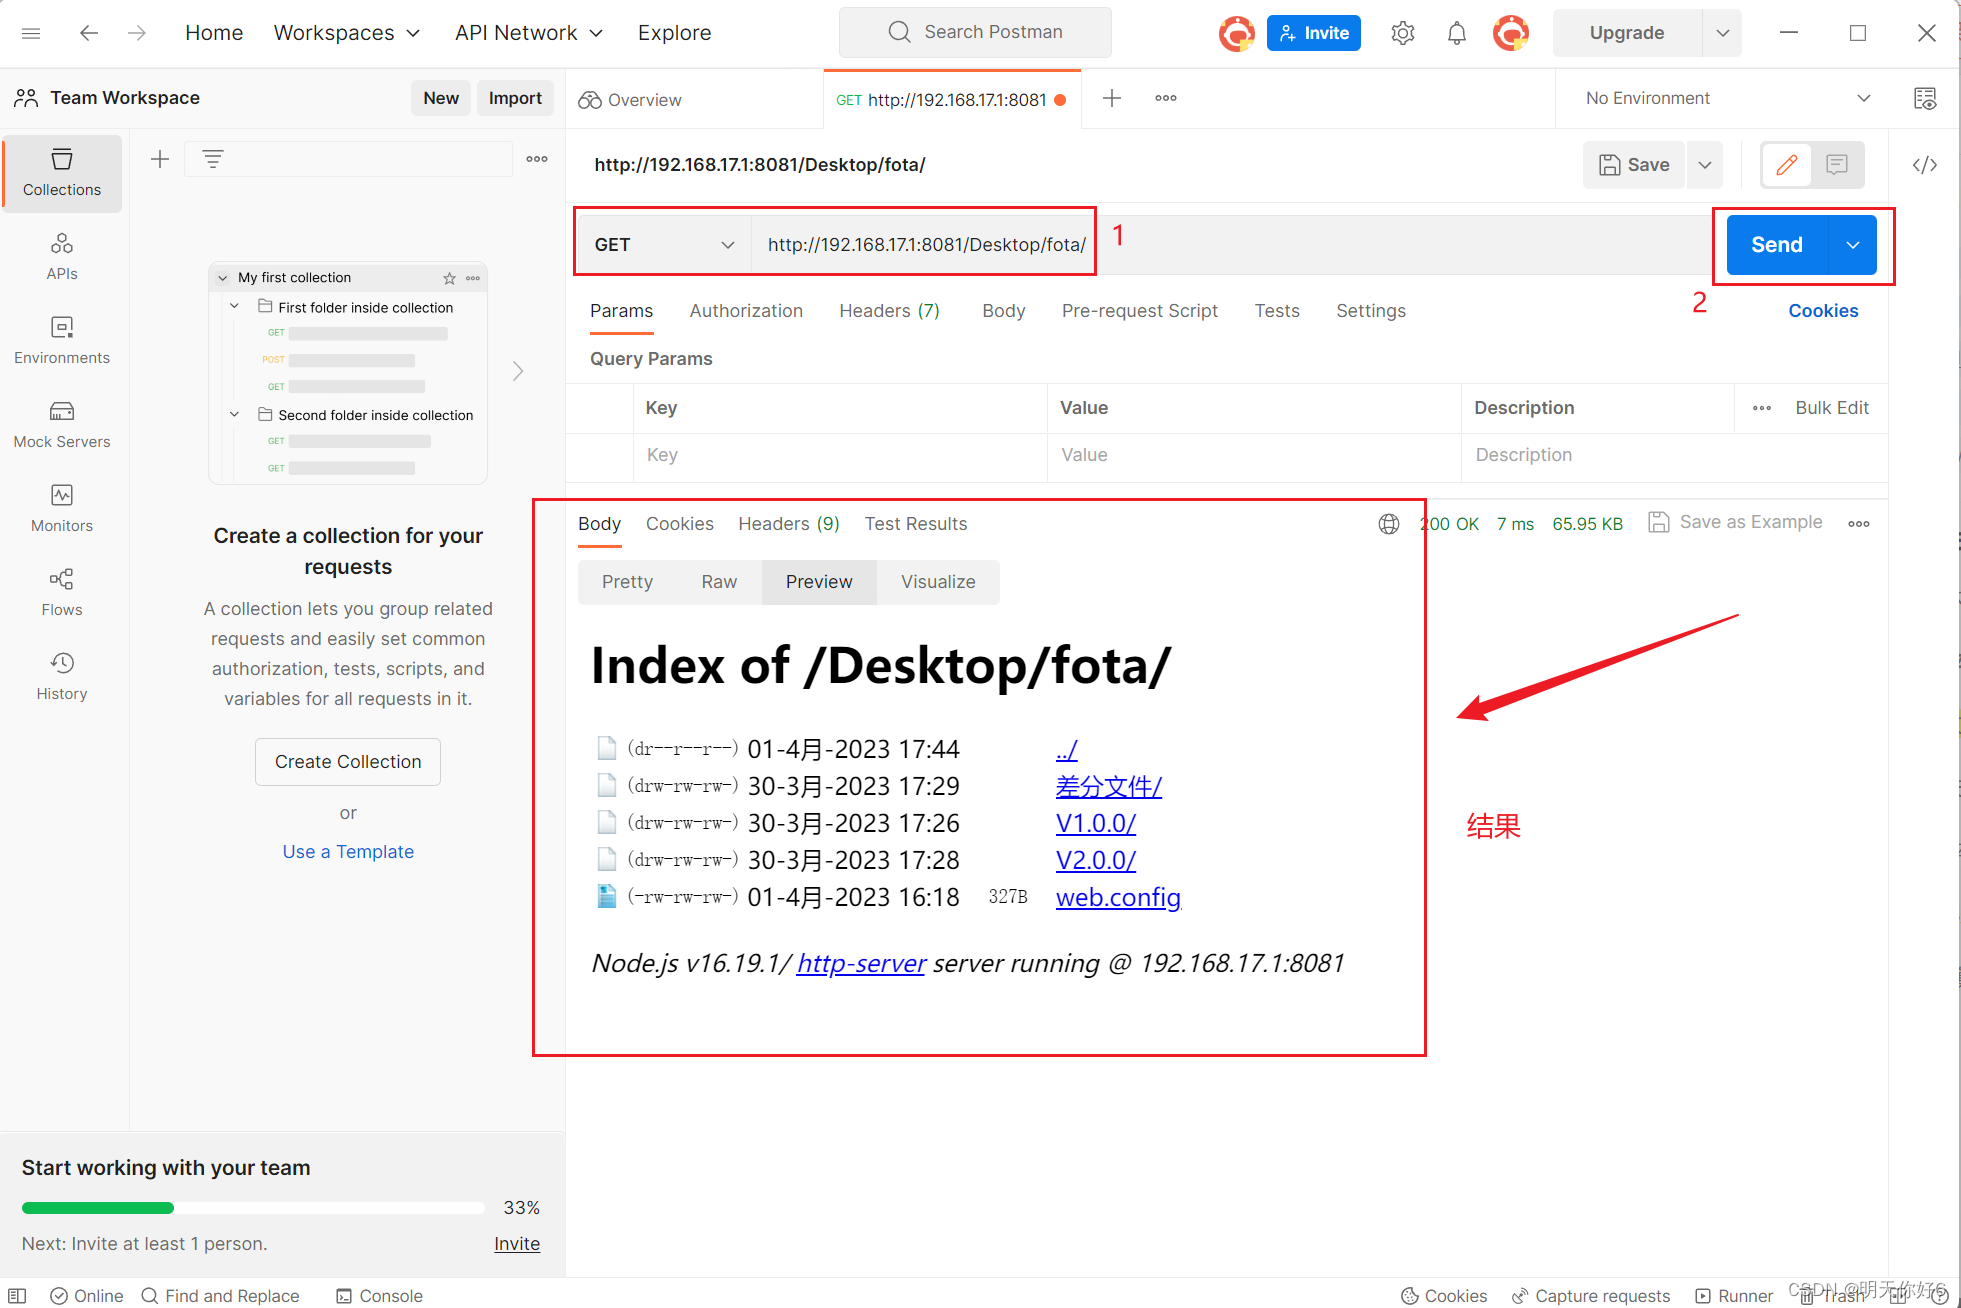This screenshot has height=1308, width=1961.
Task: Open the hamburger main menu
Action: pyautogui.click(x=31, y=33)
